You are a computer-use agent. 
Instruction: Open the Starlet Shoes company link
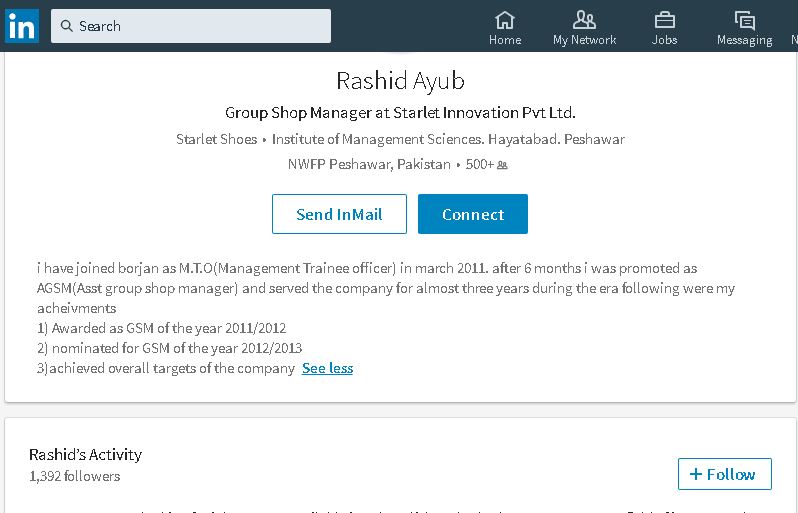point(216,139)
